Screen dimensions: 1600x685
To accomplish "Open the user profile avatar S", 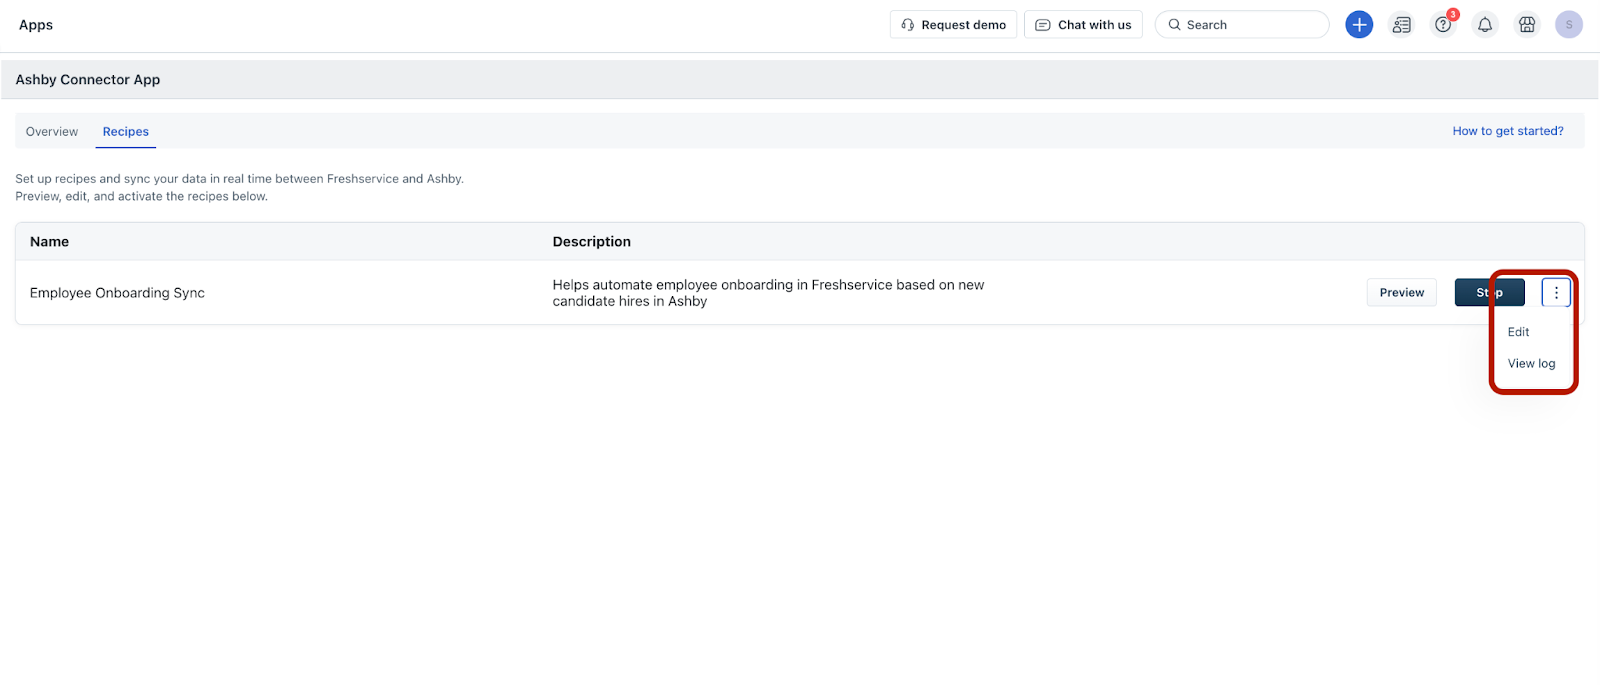I will tap(1569, 25).
